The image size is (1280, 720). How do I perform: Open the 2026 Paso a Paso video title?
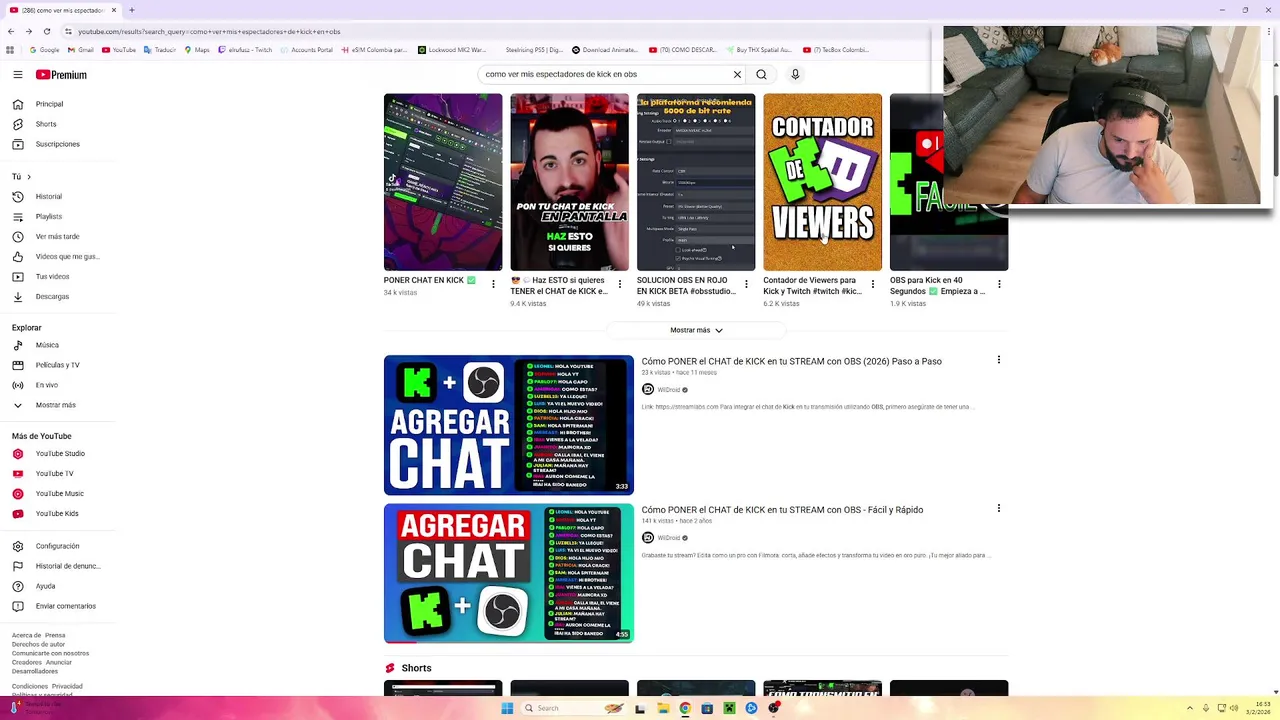[791, 361]
